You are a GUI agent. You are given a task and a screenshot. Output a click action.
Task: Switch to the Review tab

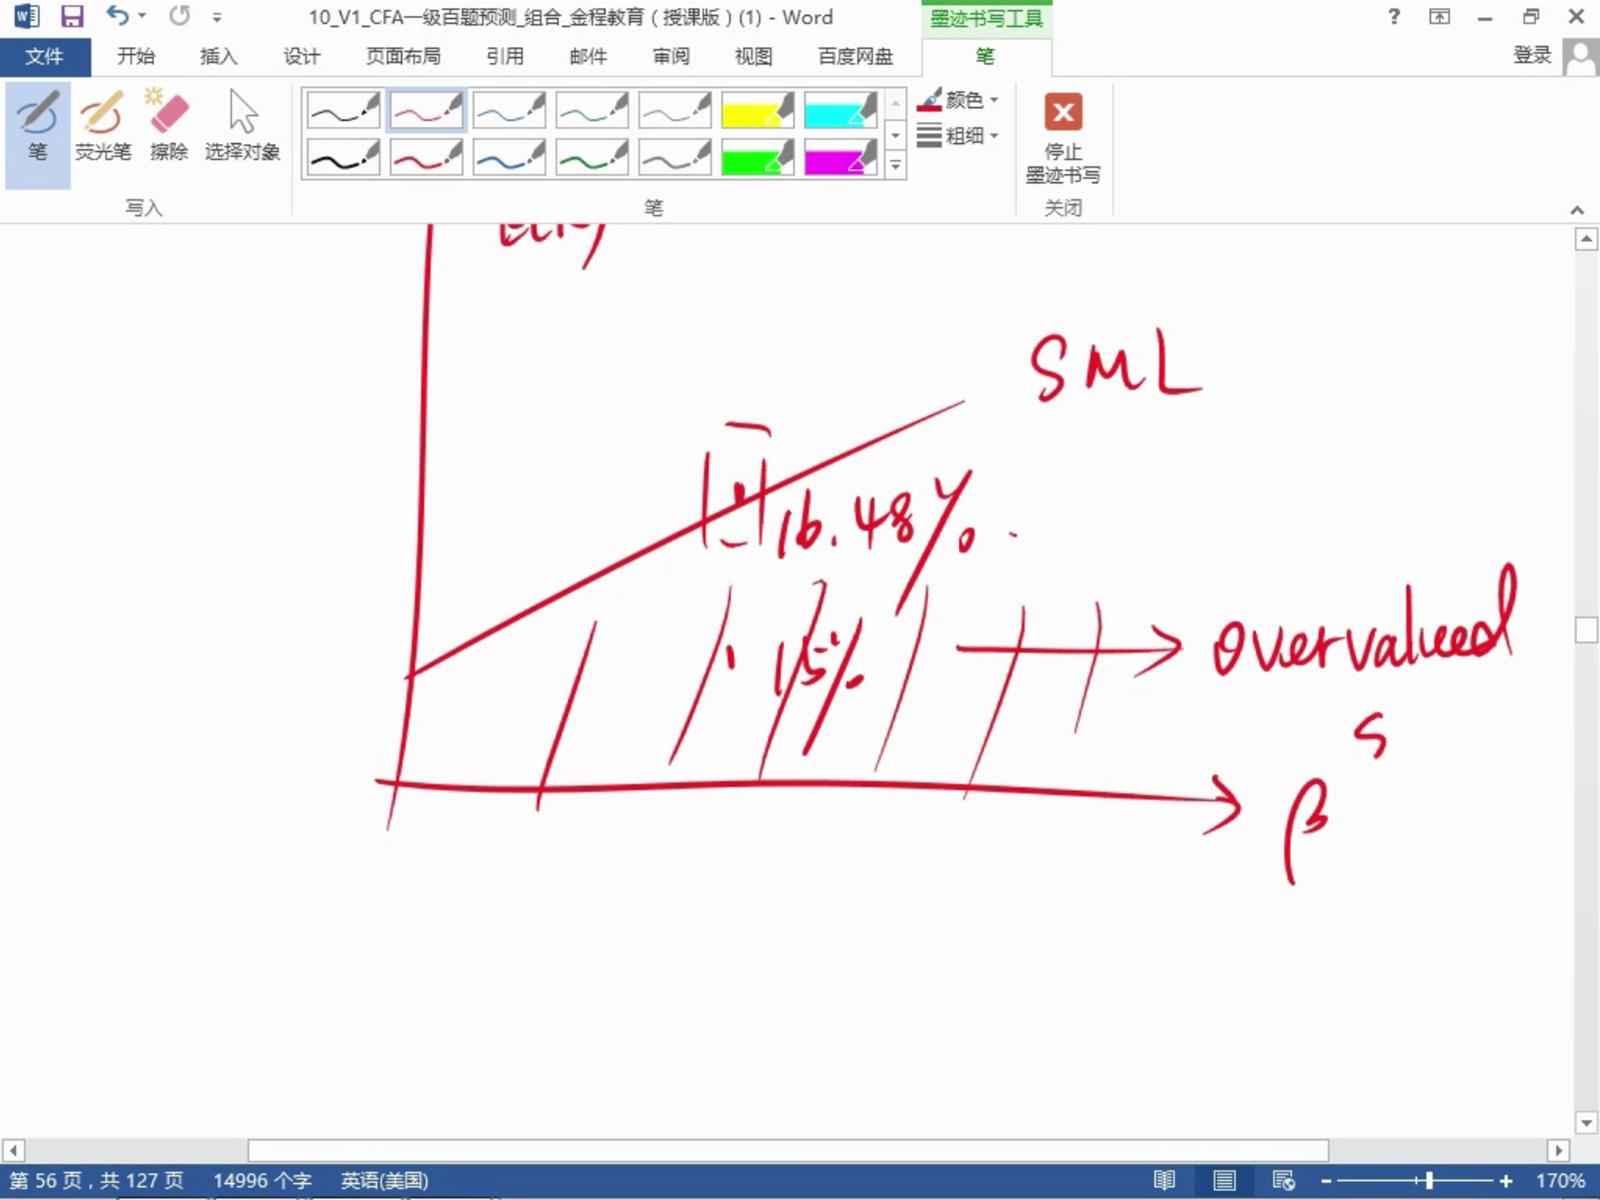pos(670,56)
